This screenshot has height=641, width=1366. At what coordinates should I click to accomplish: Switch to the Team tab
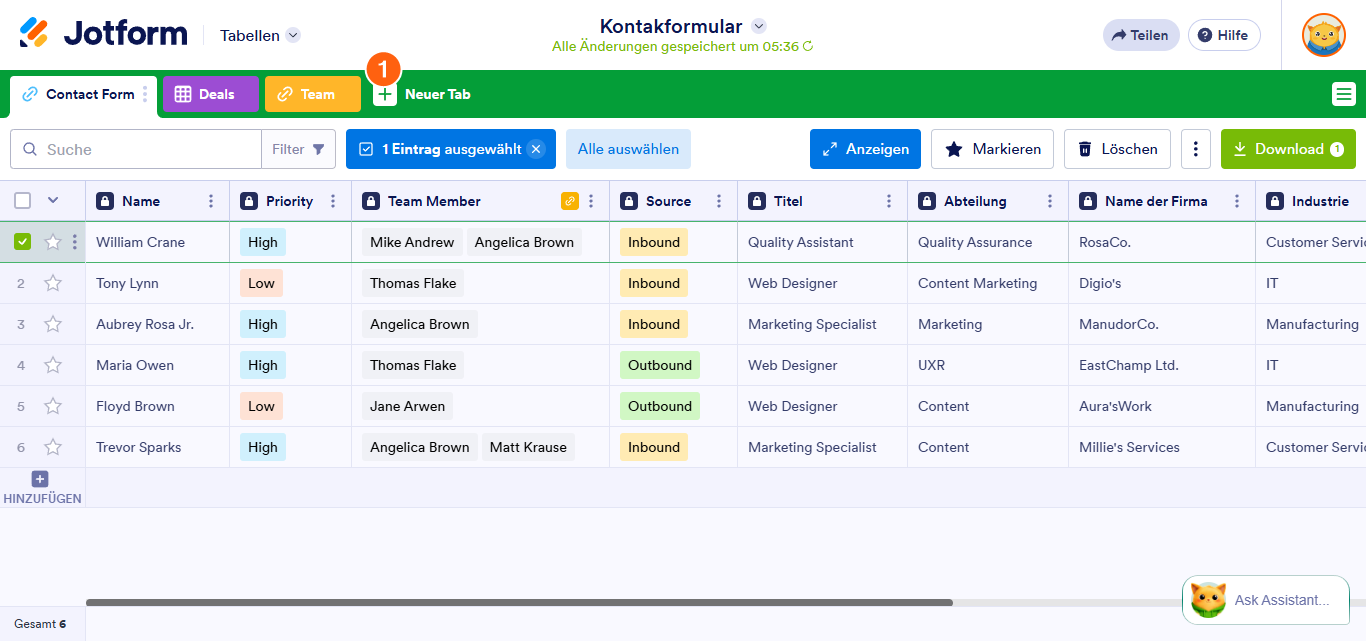pyautogui.click(x=311, y=93)
